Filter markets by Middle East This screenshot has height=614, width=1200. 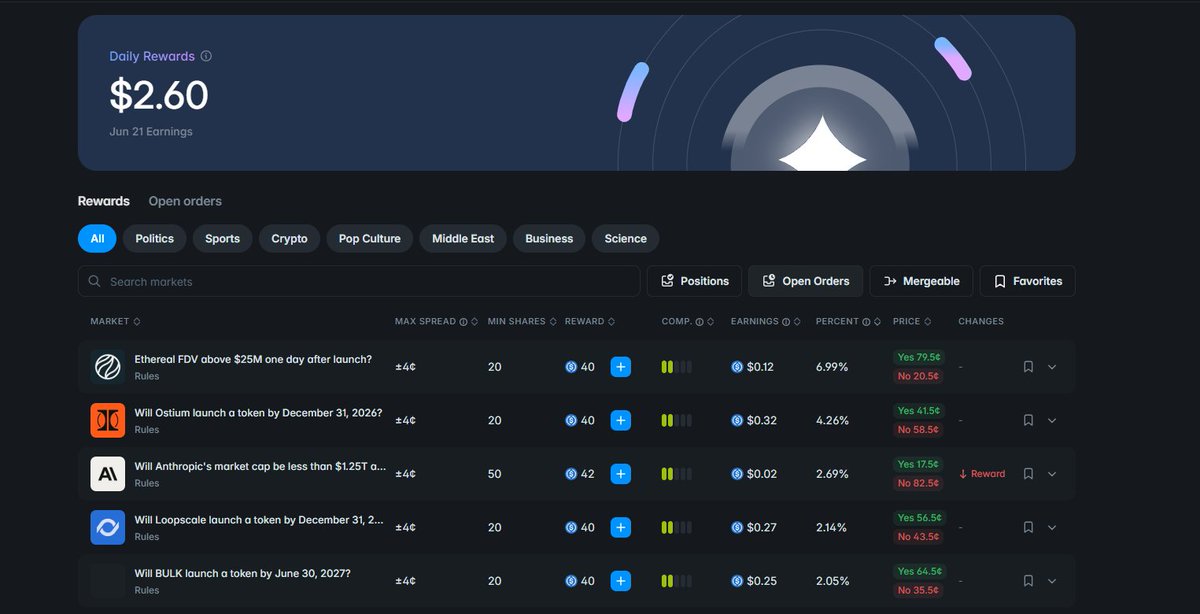click(x=463, y=239)
